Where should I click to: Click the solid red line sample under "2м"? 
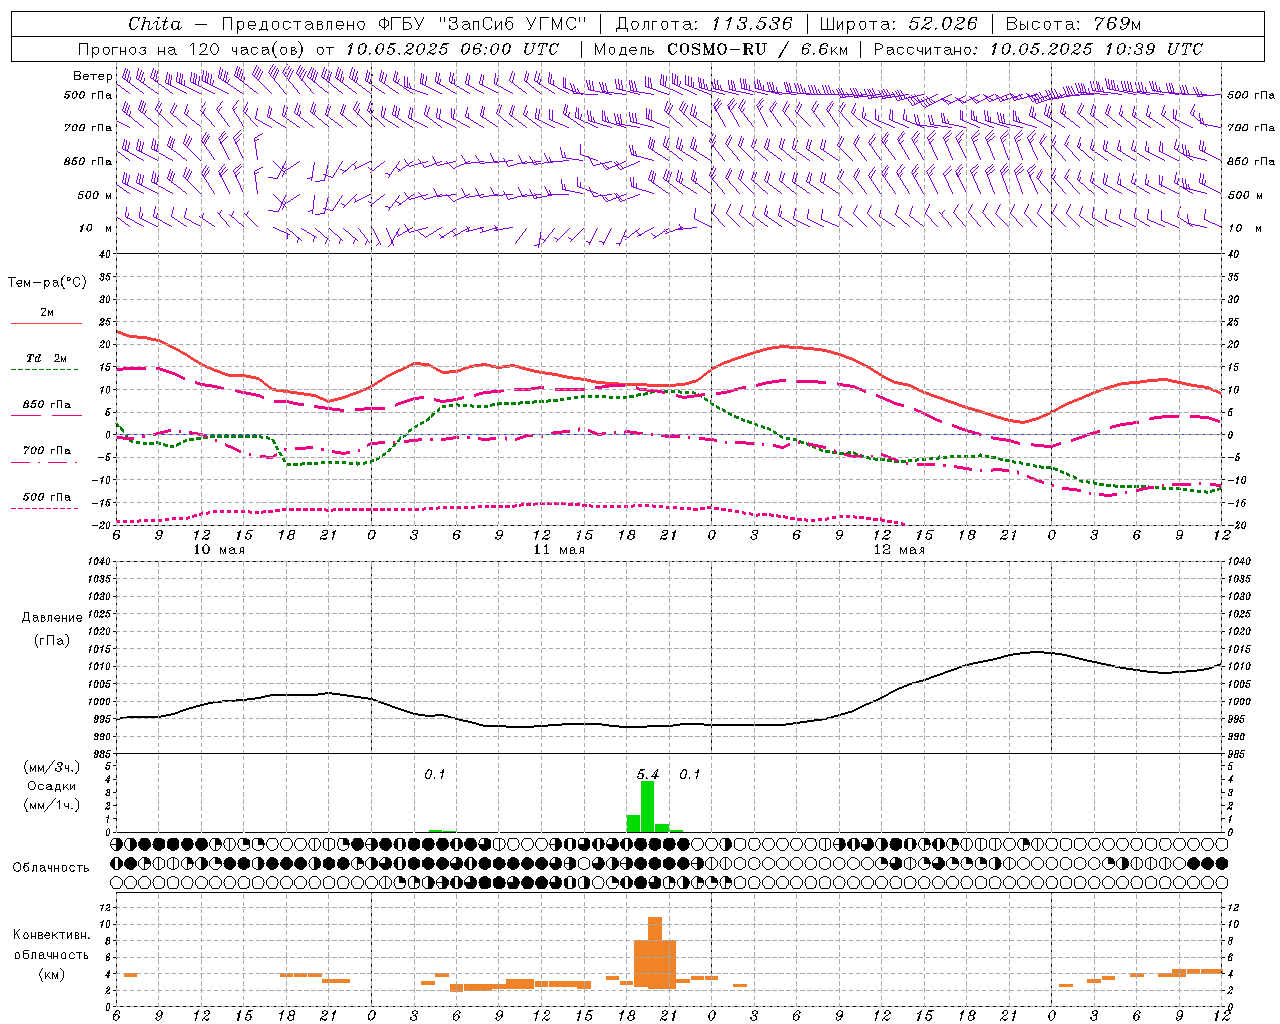click(46, 324)
